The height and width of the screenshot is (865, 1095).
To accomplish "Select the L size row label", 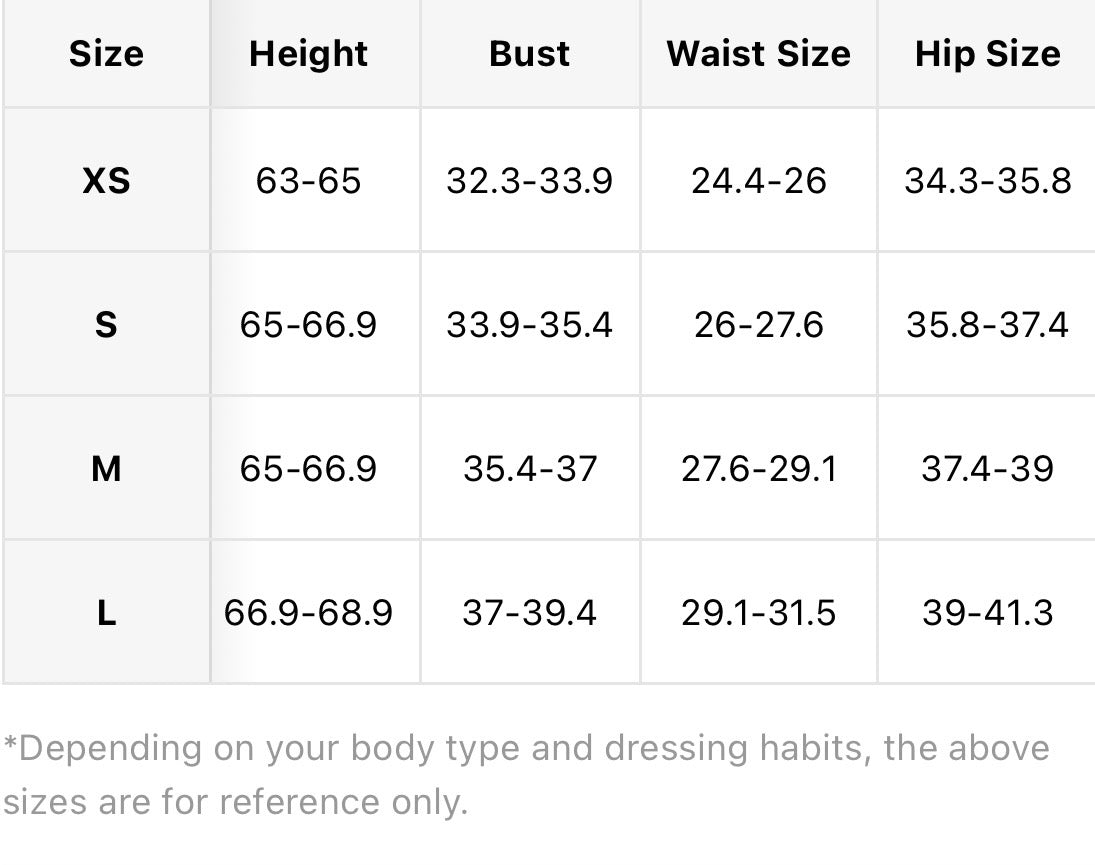I will [x=106, y=612].
